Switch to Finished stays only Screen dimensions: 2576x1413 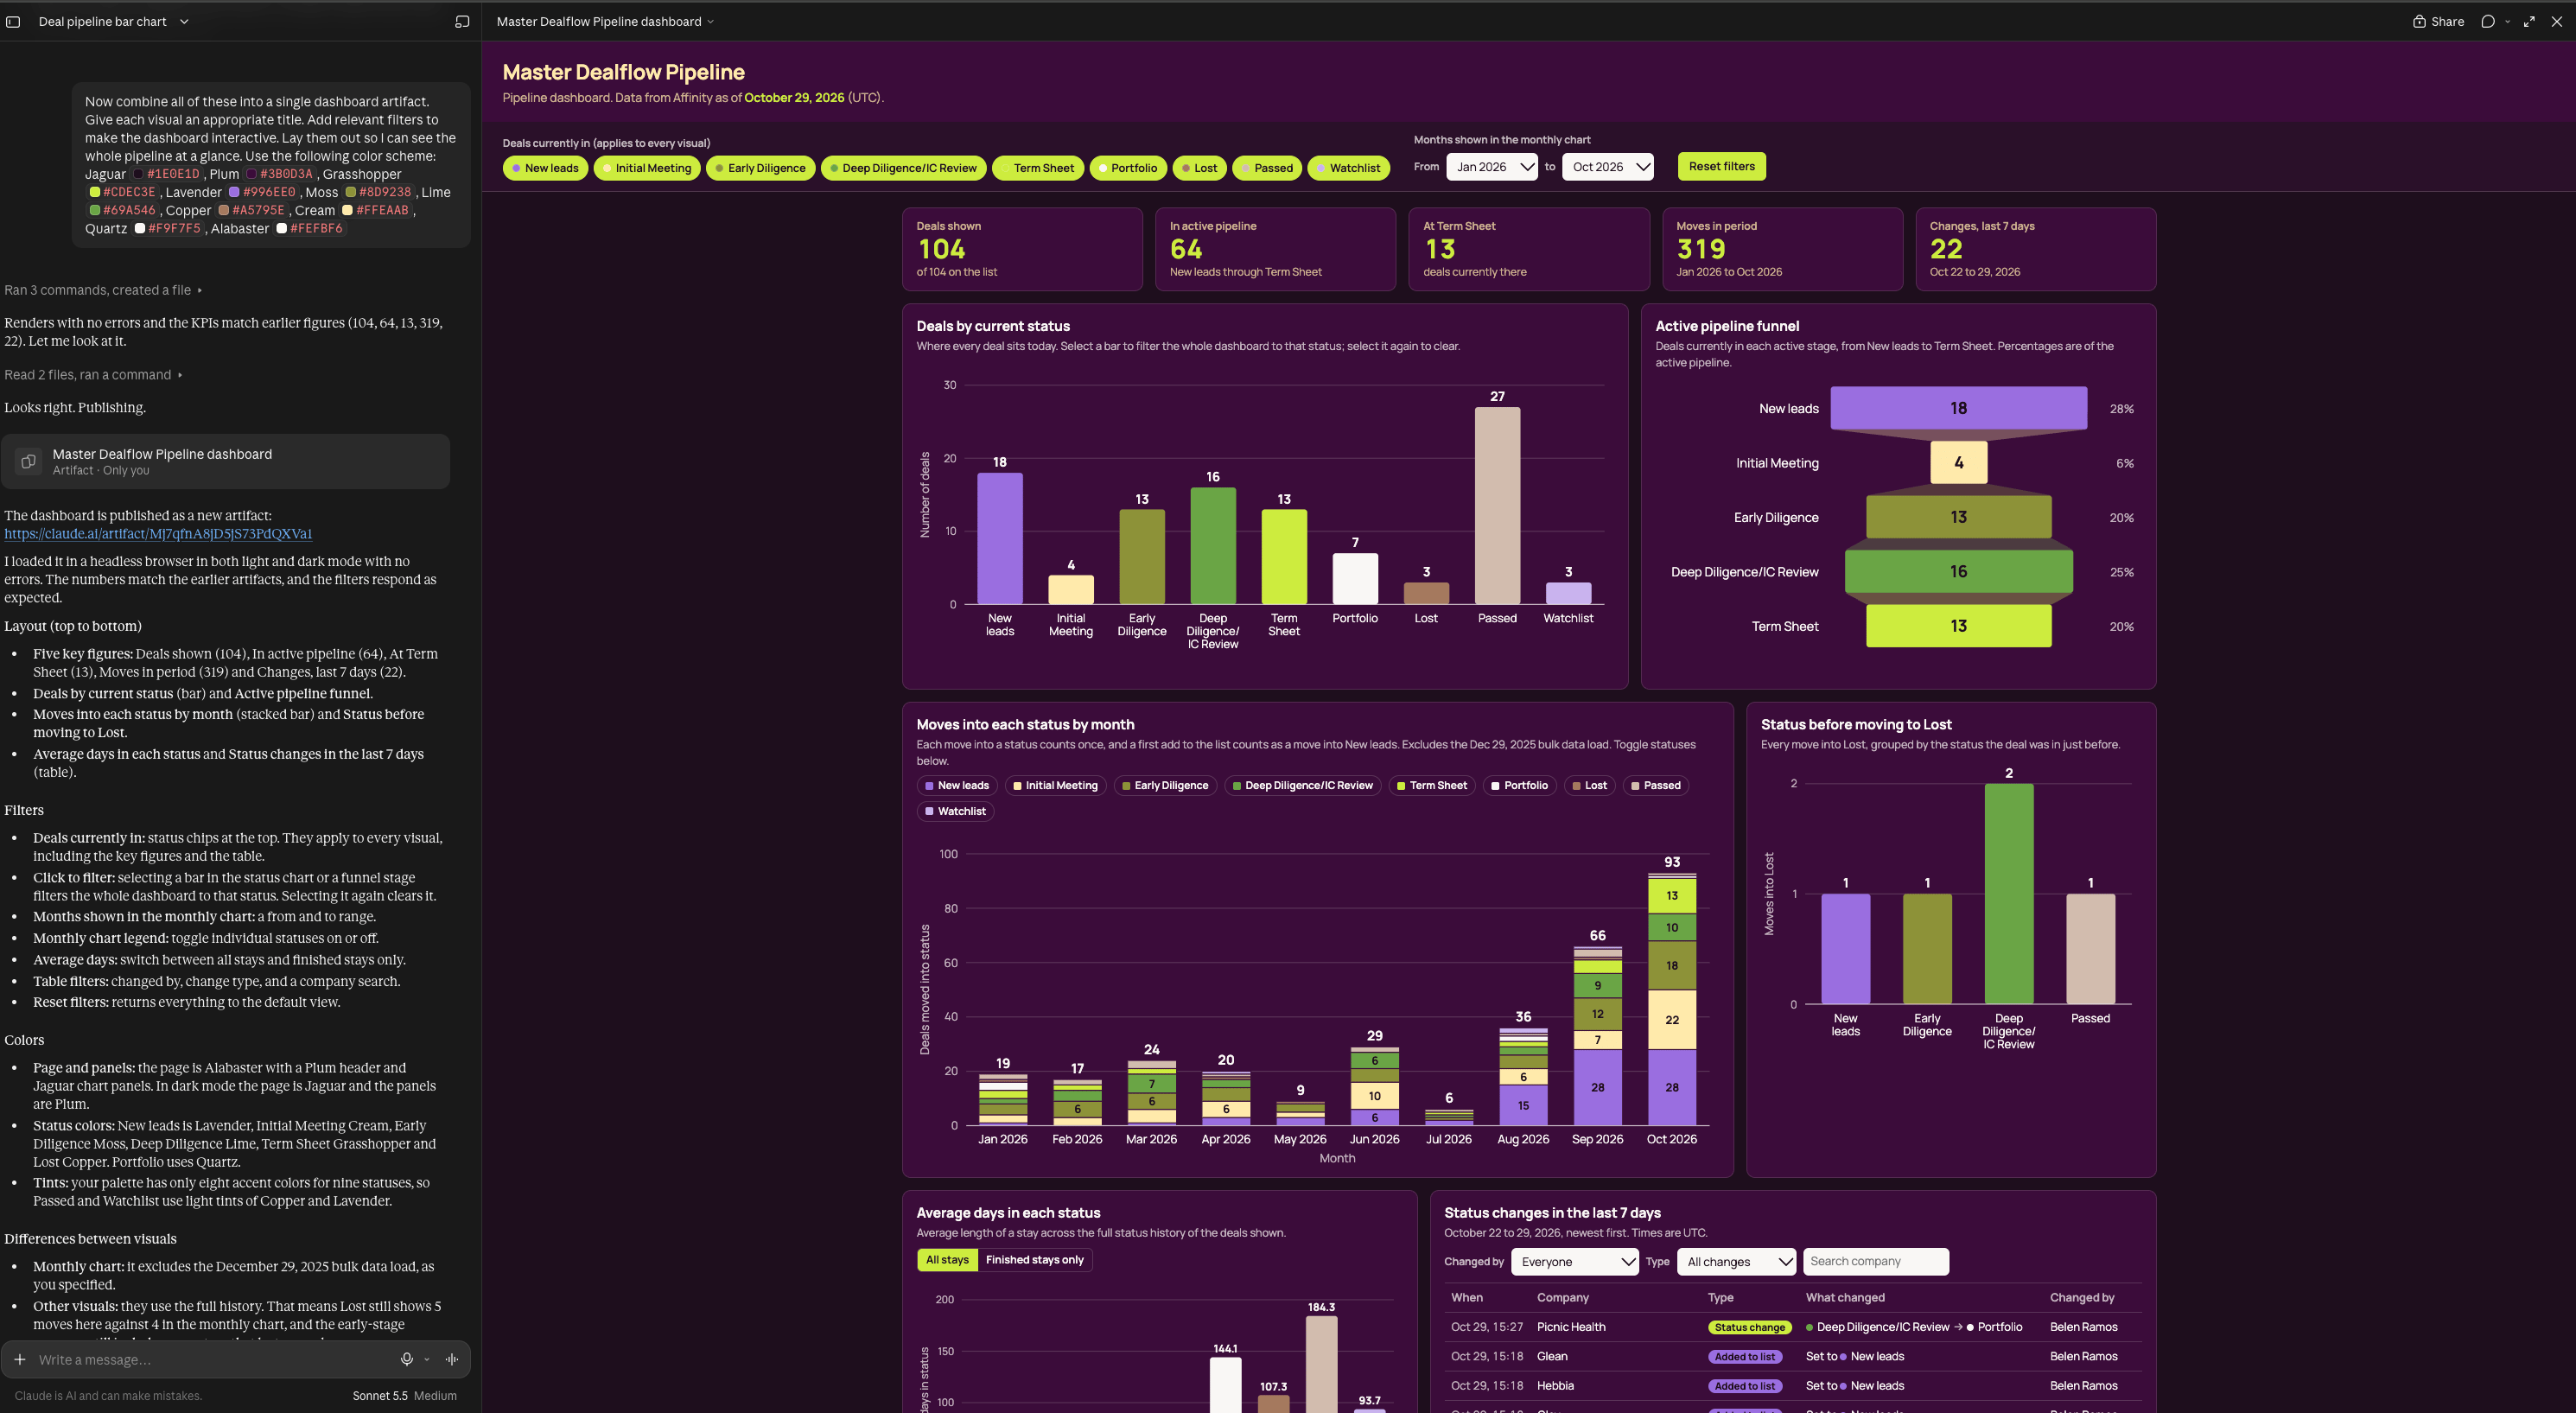coord(1034,1260)
